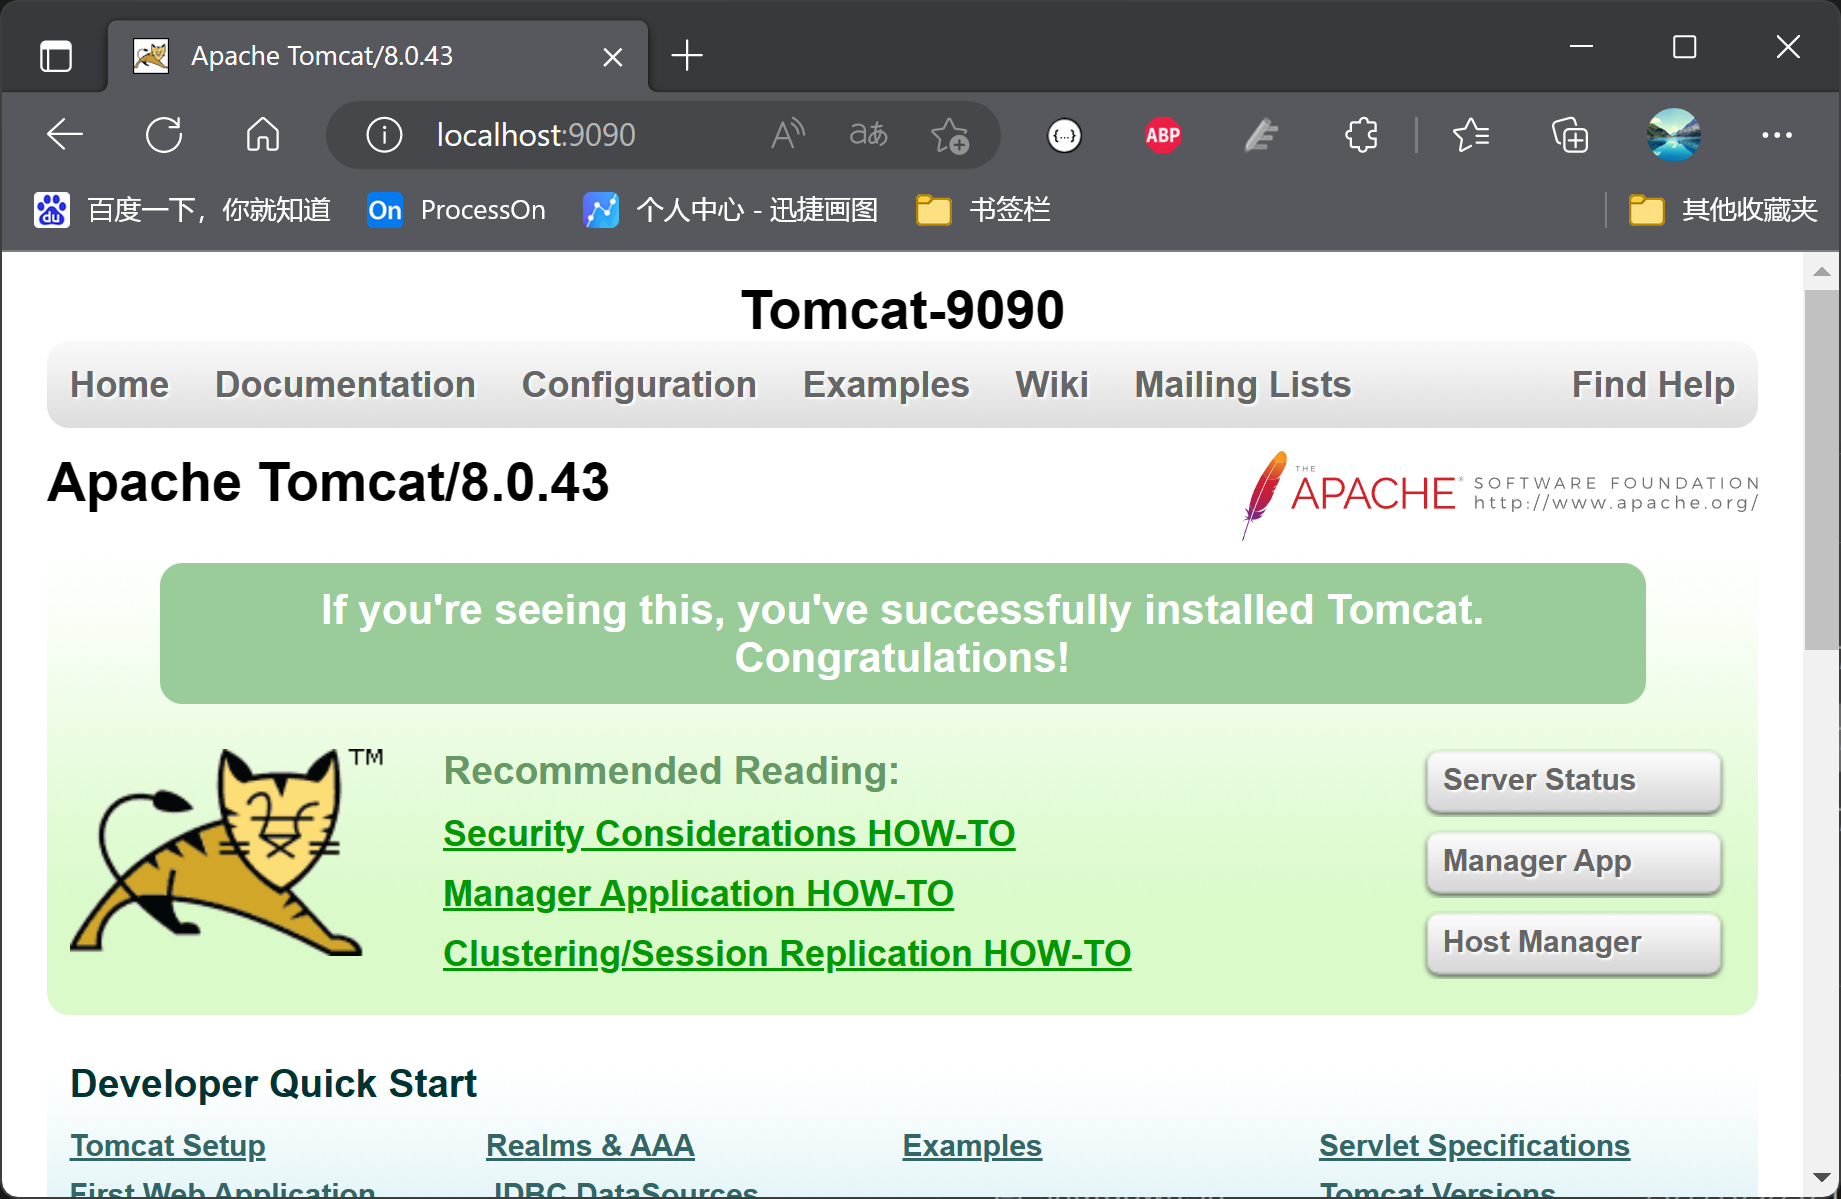
Task: Click the vertical scrollbar thumb
Action: click(1821, 470)
